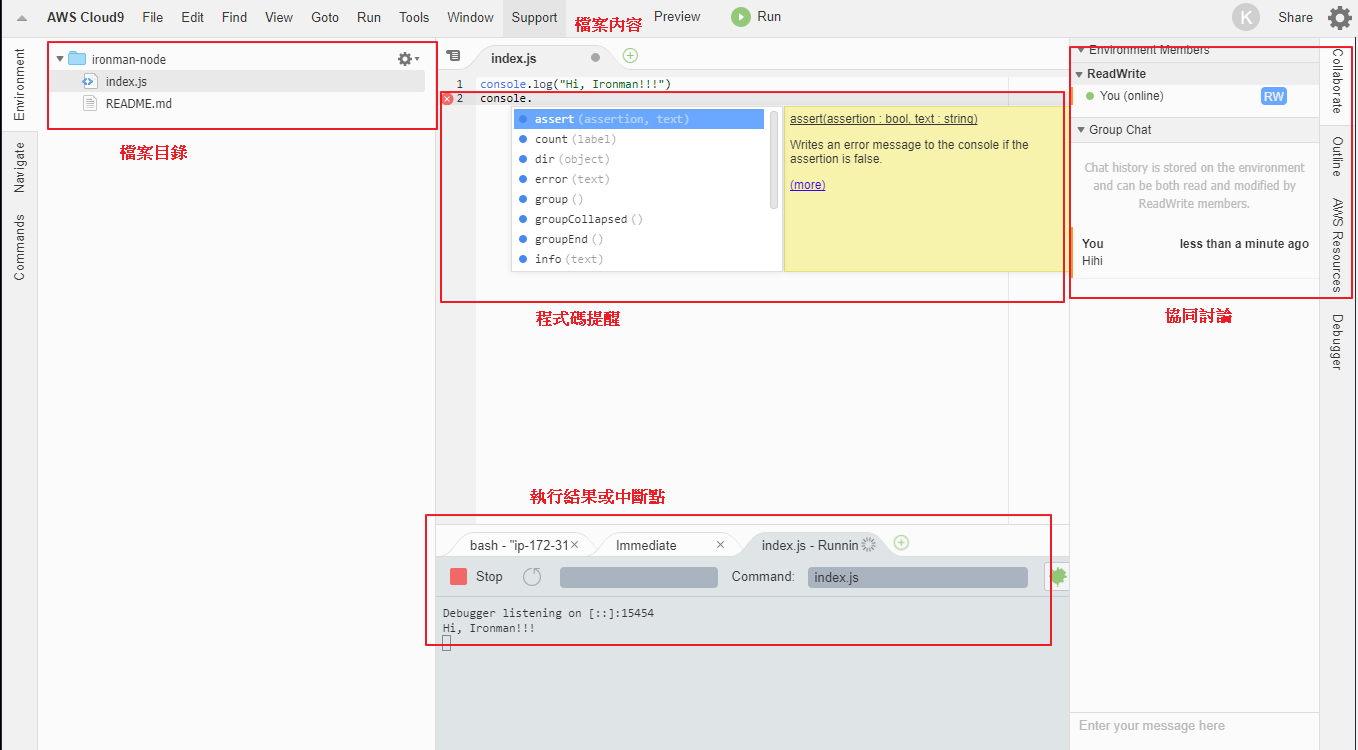Screen dimensions: 1358x750
Task: Click the Share button
Action: click(x=1295, y=17)
